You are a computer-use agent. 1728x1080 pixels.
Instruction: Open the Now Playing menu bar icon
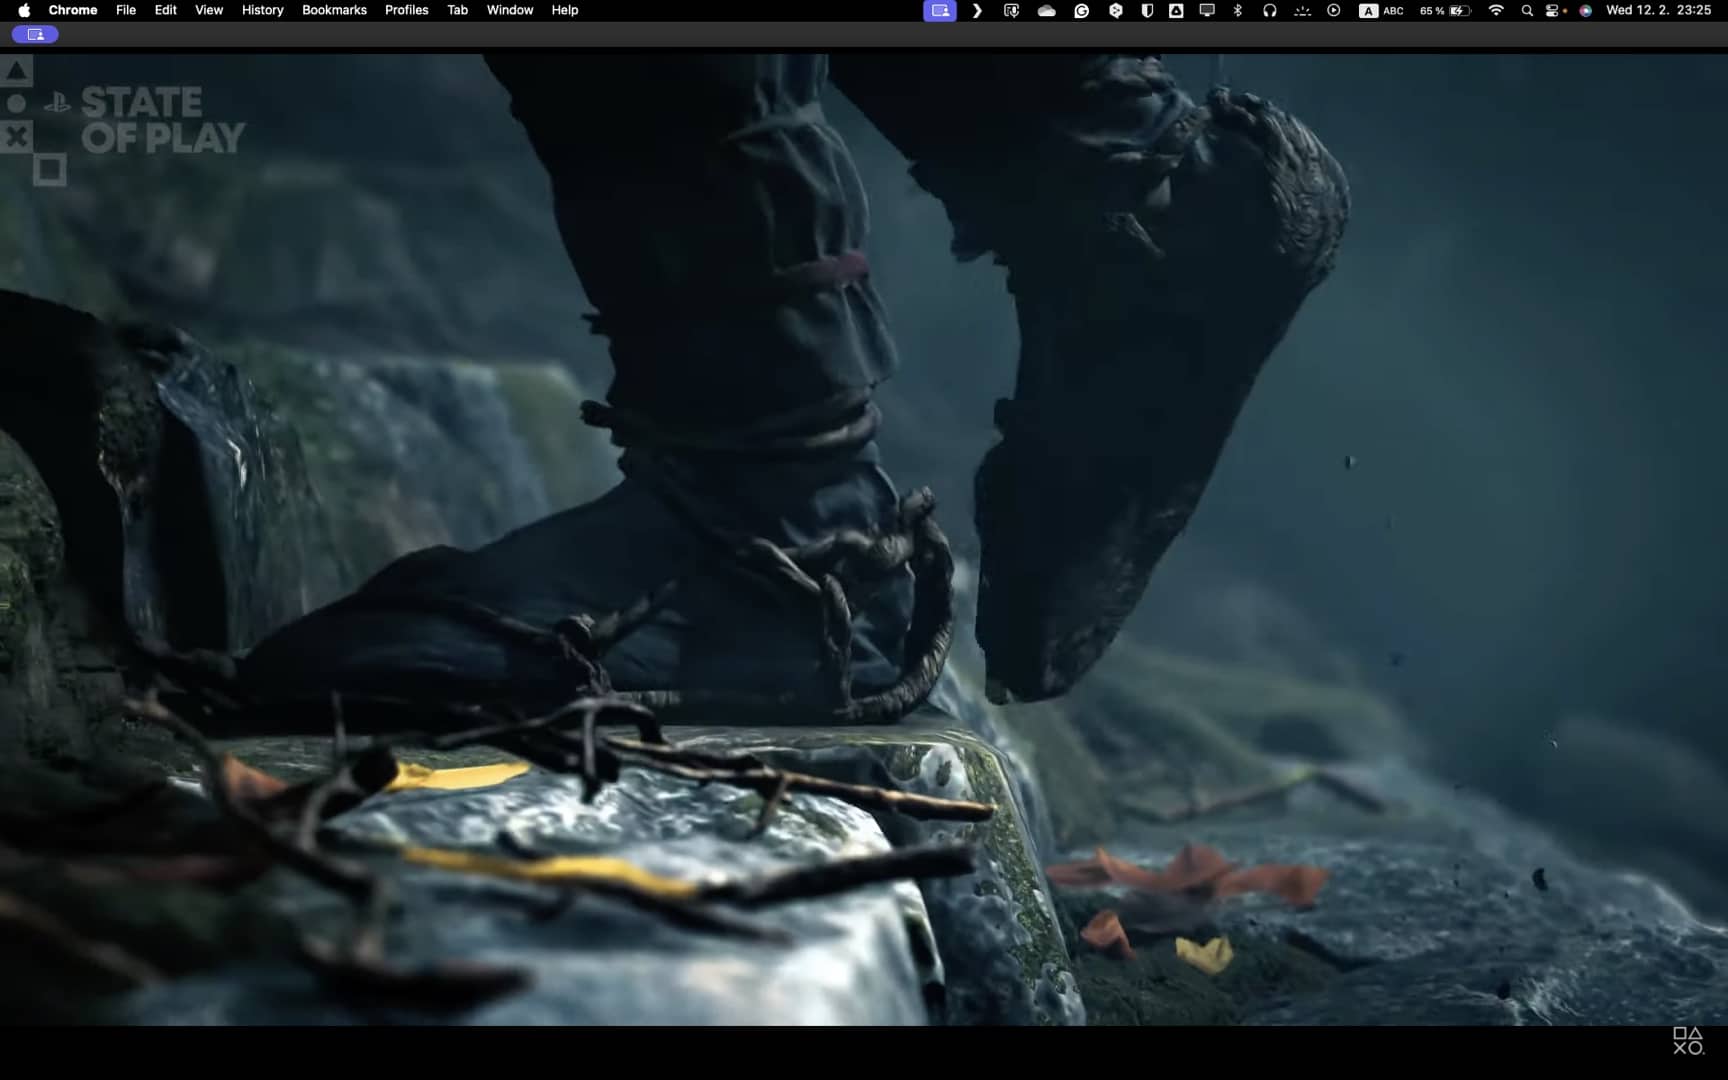point(1334,10)
